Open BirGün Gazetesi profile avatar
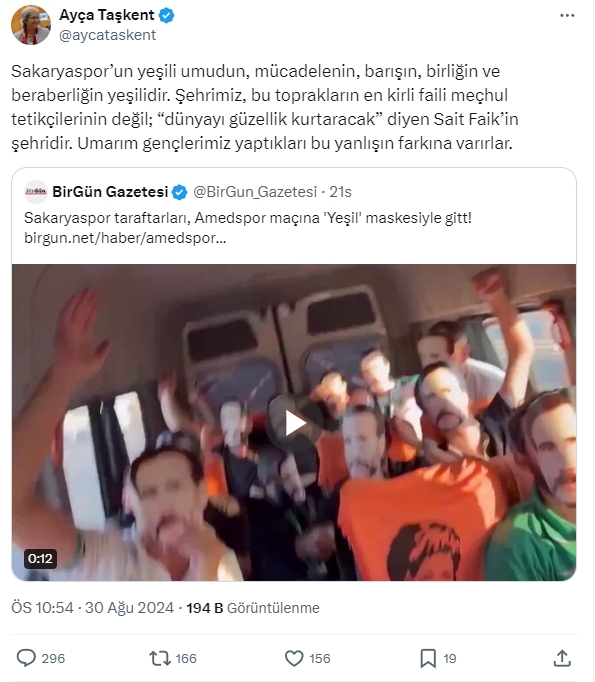The image size is (595, 682). click(36, 192)
